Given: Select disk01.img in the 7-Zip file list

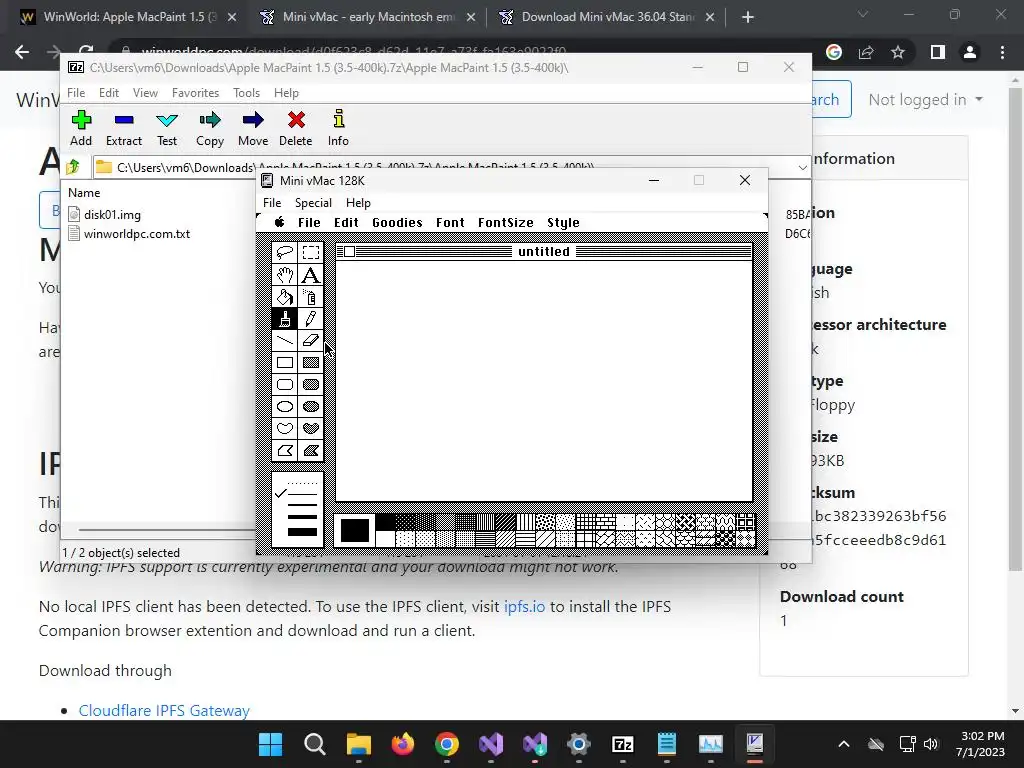Looking at the screenshot, I should tap(112, 214).
